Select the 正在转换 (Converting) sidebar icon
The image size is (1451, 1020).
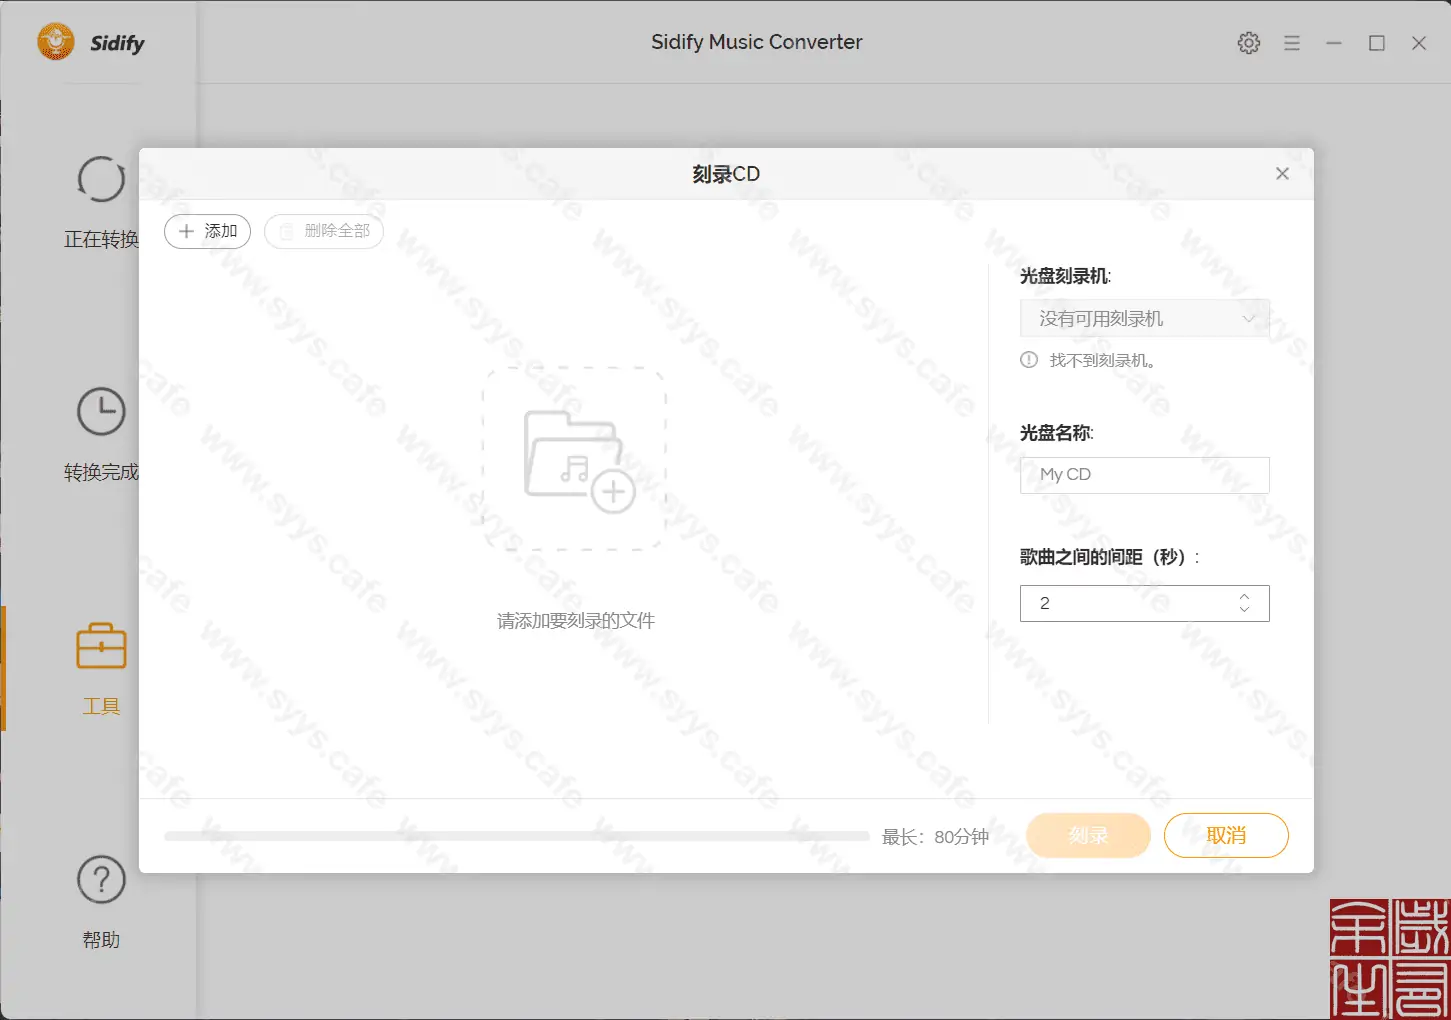100,180
